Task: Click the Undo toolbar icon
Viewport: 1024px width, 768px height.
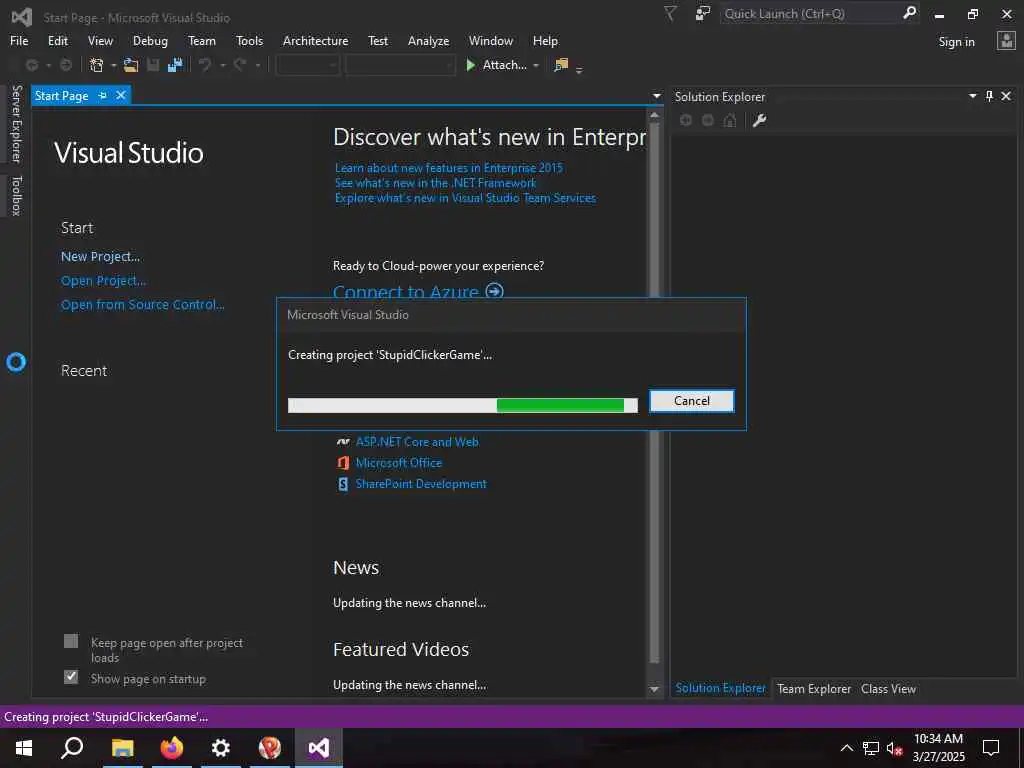Action: pyautogui.click(x=205, y=65)
